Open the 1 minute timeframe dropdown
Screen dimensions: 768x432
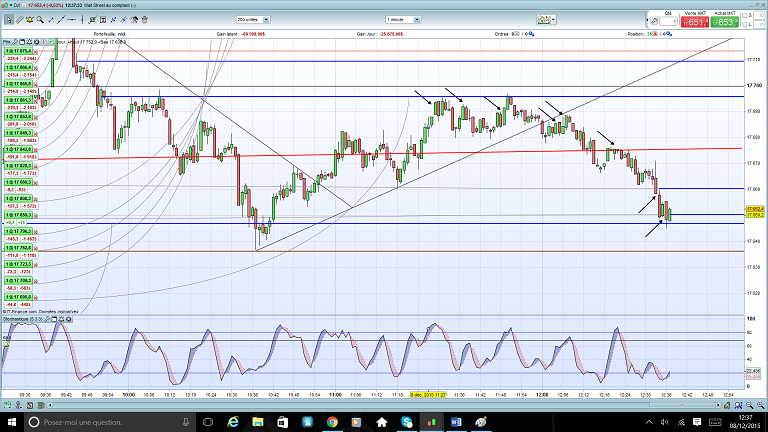(x=403, y=20)
